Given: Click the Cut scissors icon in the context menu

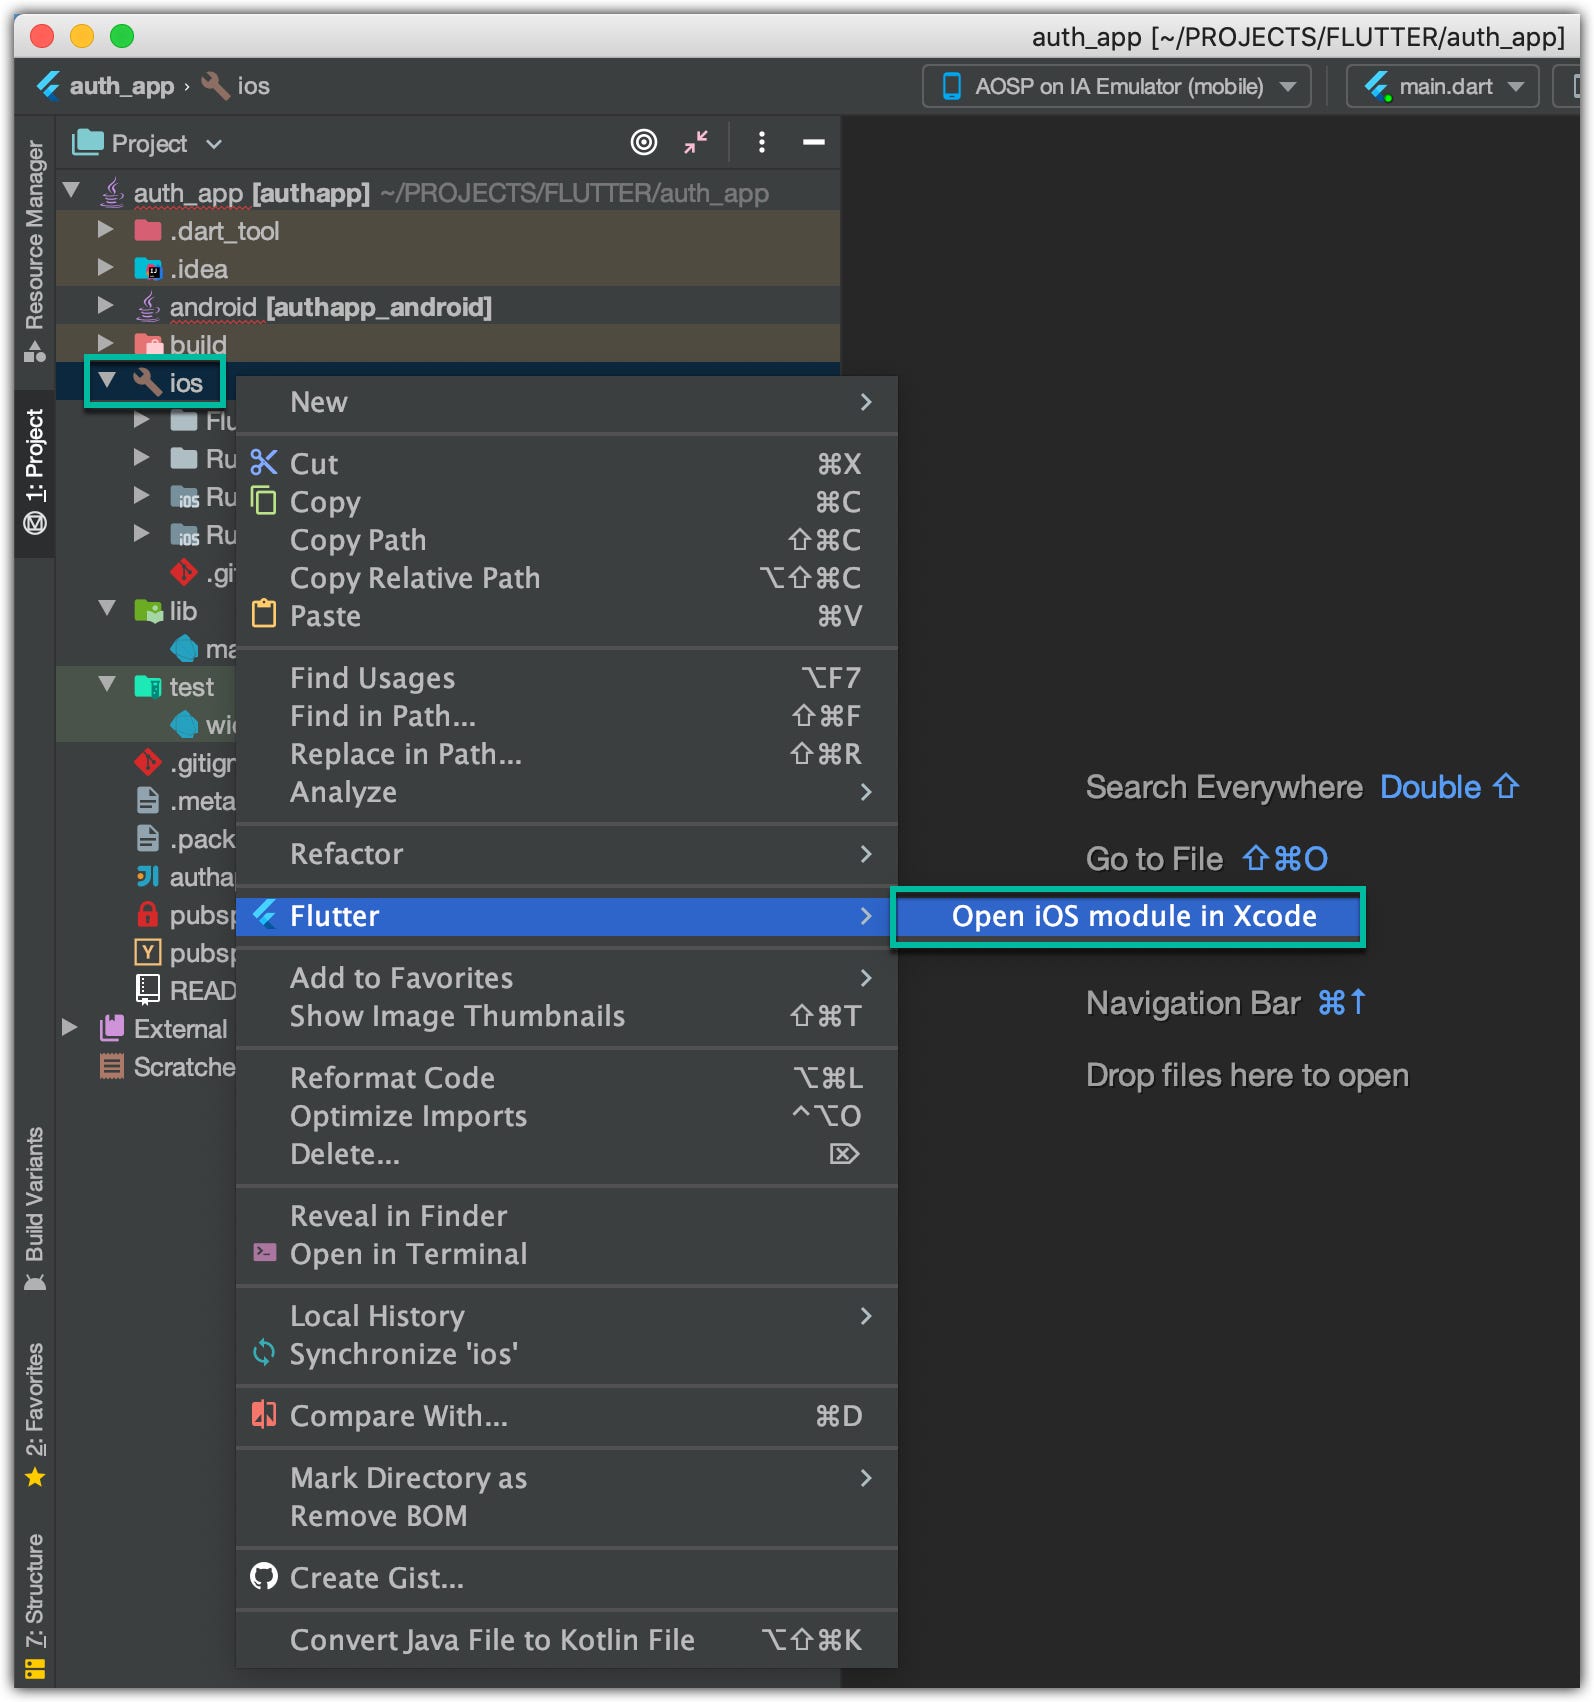Looking at the screenshot, I should 264,463.
